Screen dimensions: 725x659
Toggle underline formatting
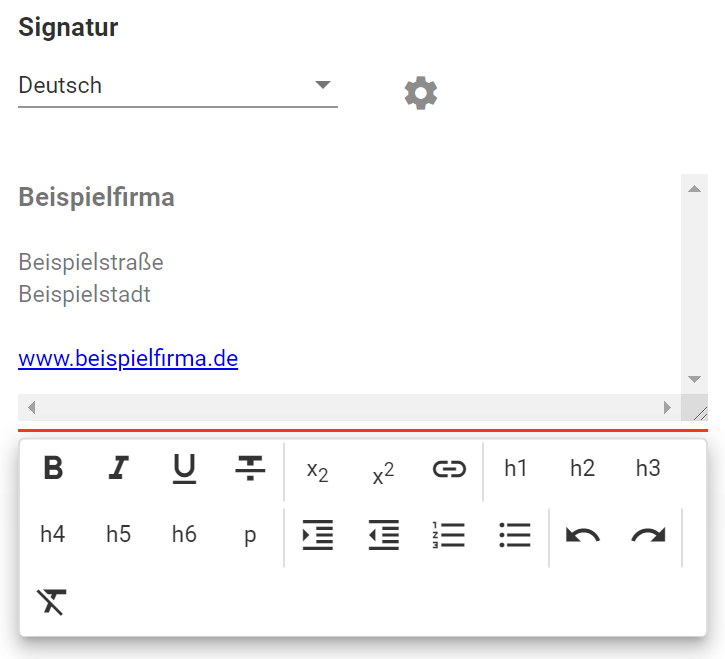[x=184, y=469]
